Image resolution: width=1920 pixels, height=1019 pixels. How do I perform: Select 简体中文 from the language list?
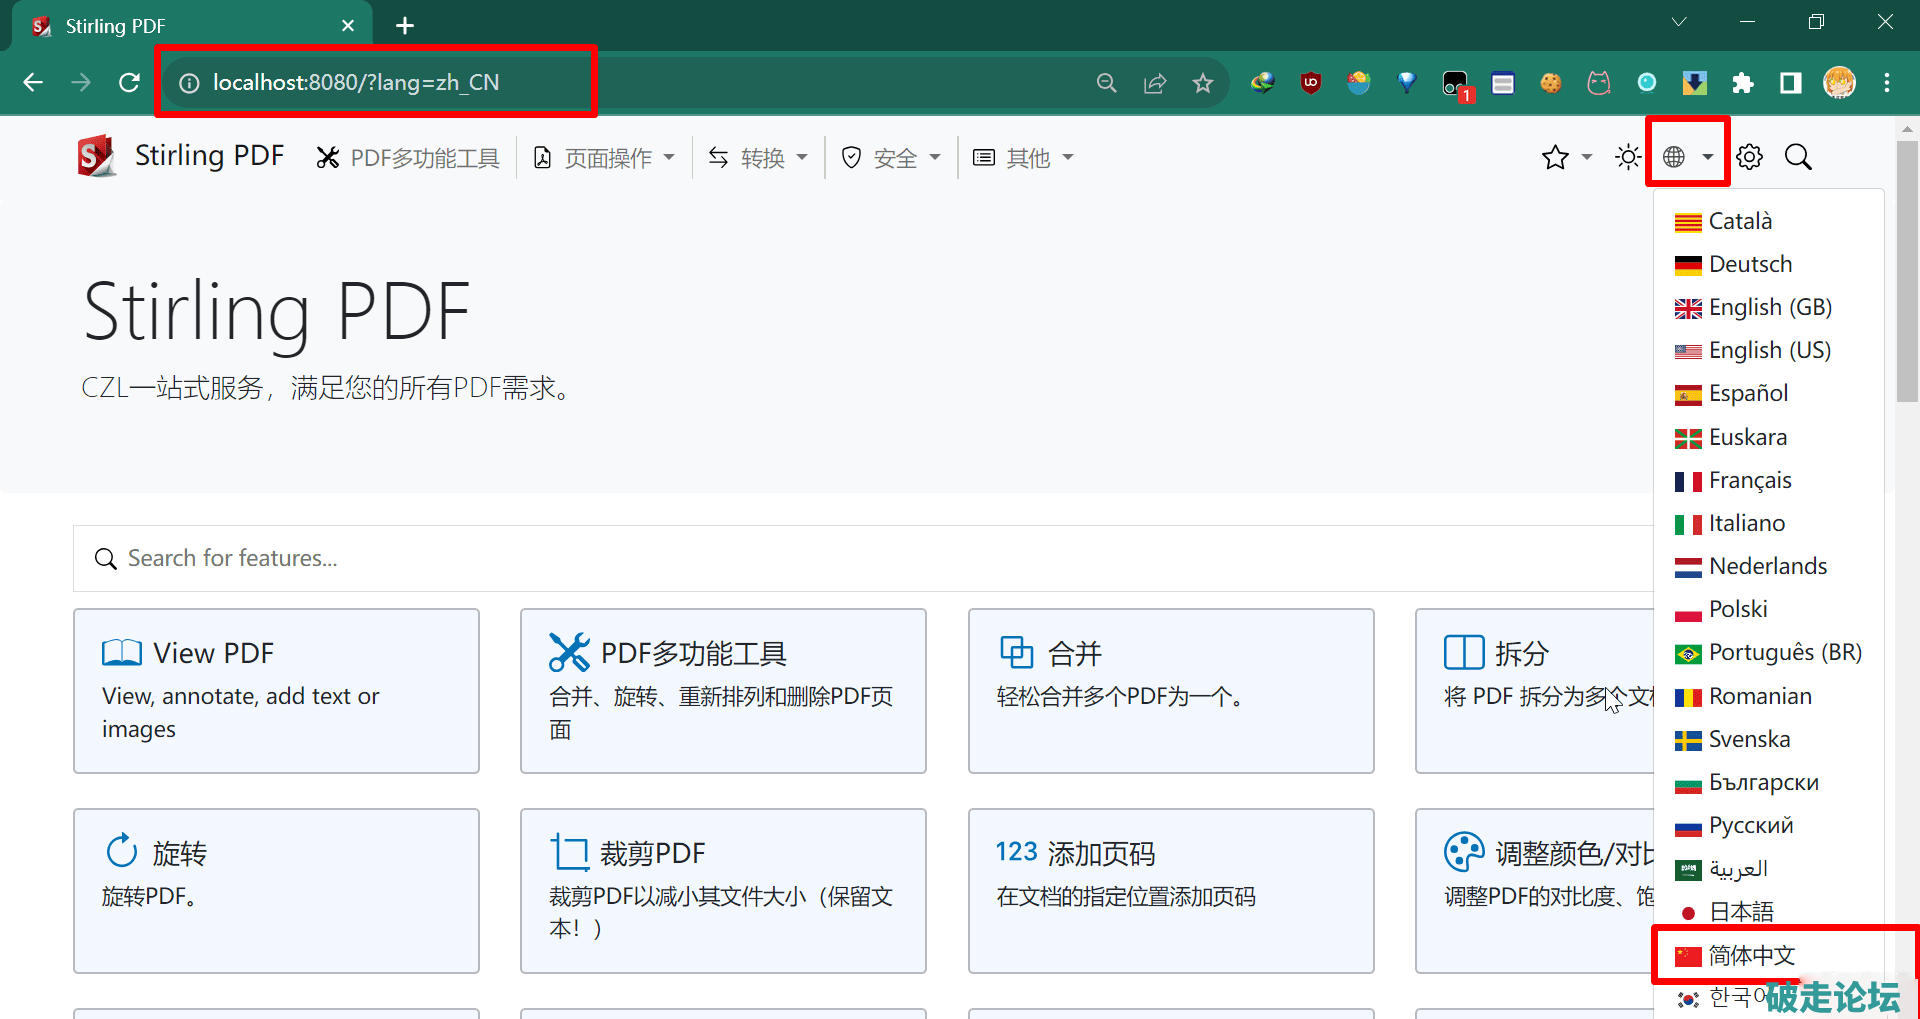pyautogui.click(x=1751, y=955)
